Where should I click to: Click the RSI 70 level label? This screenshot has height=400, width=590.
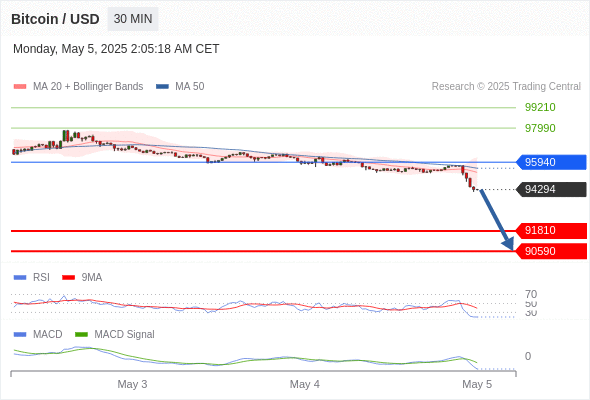point(531,294)
